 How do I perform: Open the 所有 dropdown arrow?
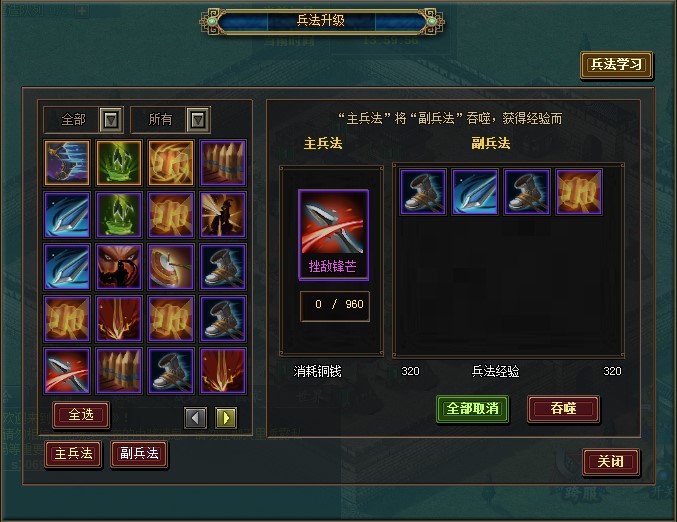click(198, 120)
